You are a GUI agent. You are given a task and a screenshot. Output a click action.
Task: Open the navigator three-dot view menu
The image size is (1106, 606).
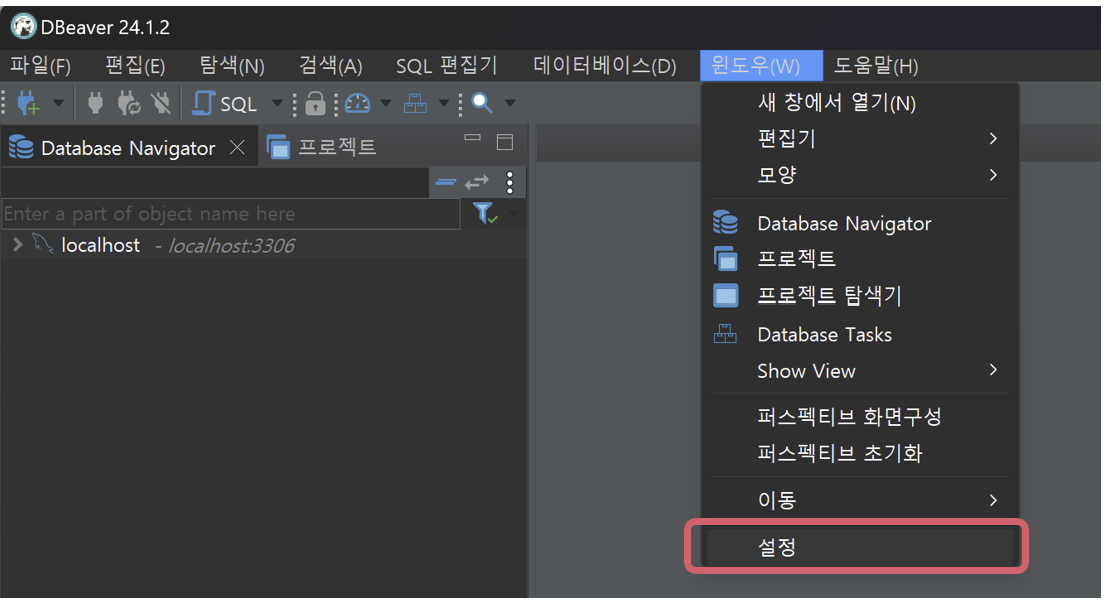[x=510, y=183]
